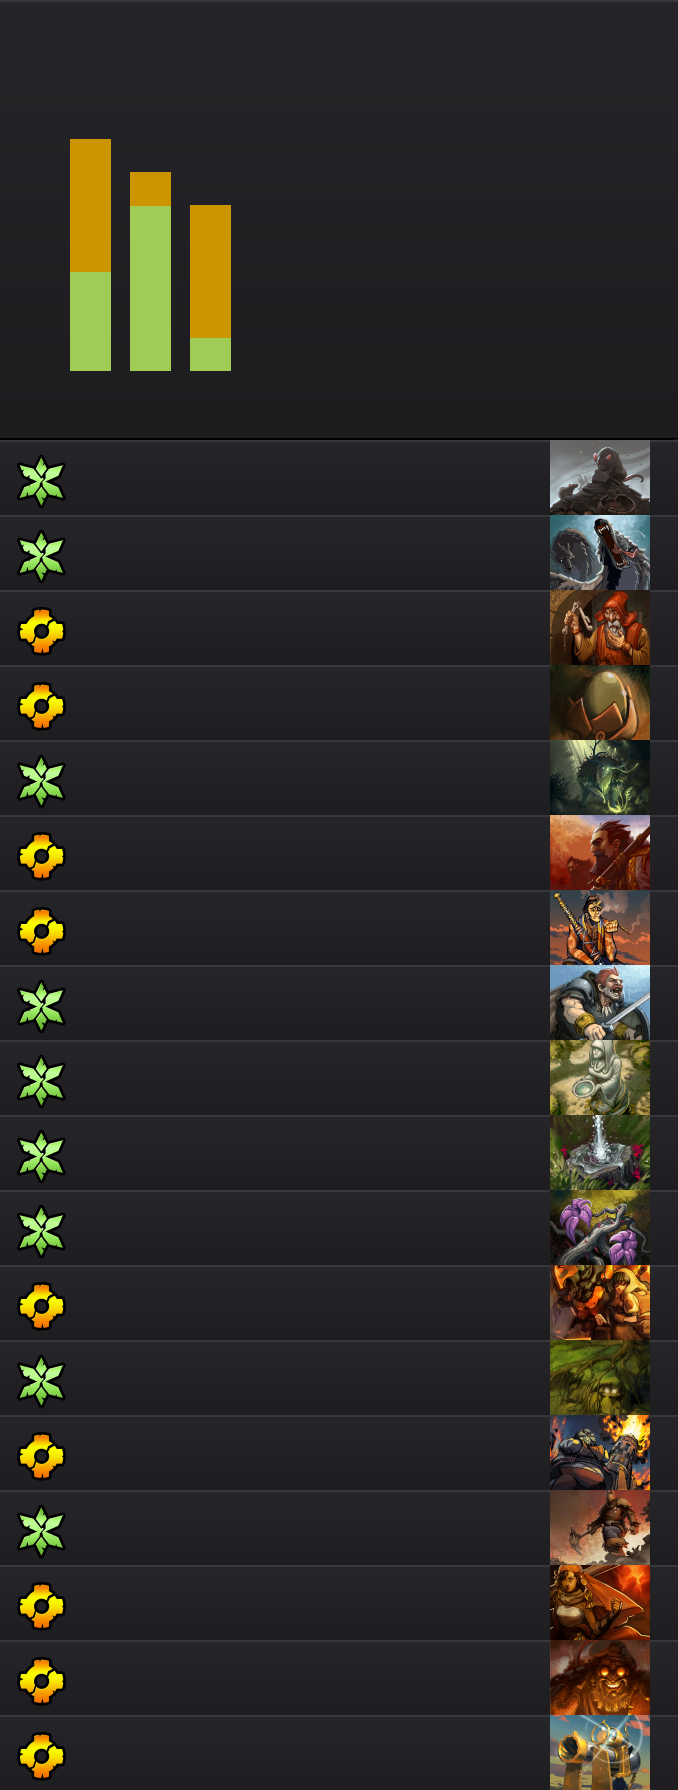Select the green leaf icon in the stone statue row
This screenshot has width=678, height=1790.
(41, 1081)
